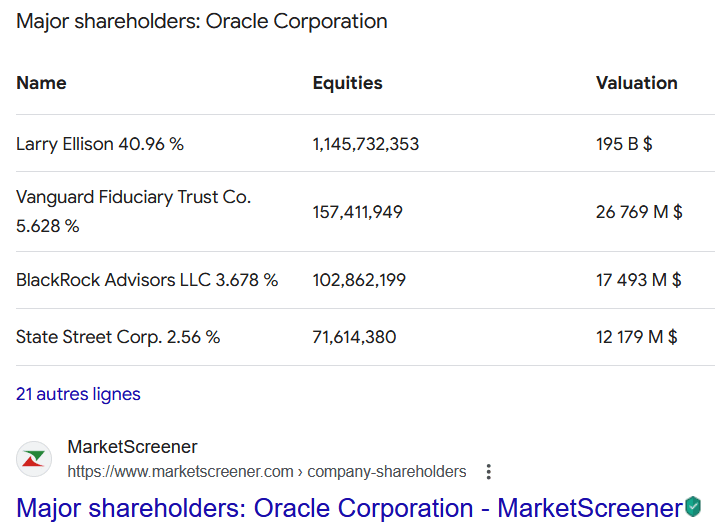Viewport: 715px width, 528px height.
Task: Click the 1,145,732,353 equities value
Action: point(366,144)
